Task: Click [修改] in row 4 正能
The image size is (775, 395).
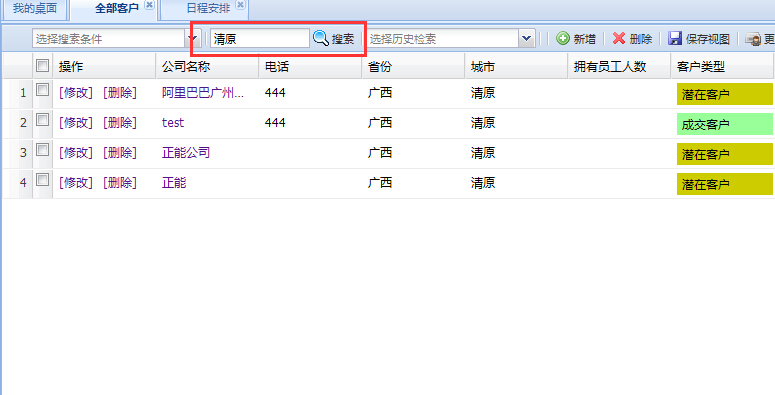Action: pos(76,183)
